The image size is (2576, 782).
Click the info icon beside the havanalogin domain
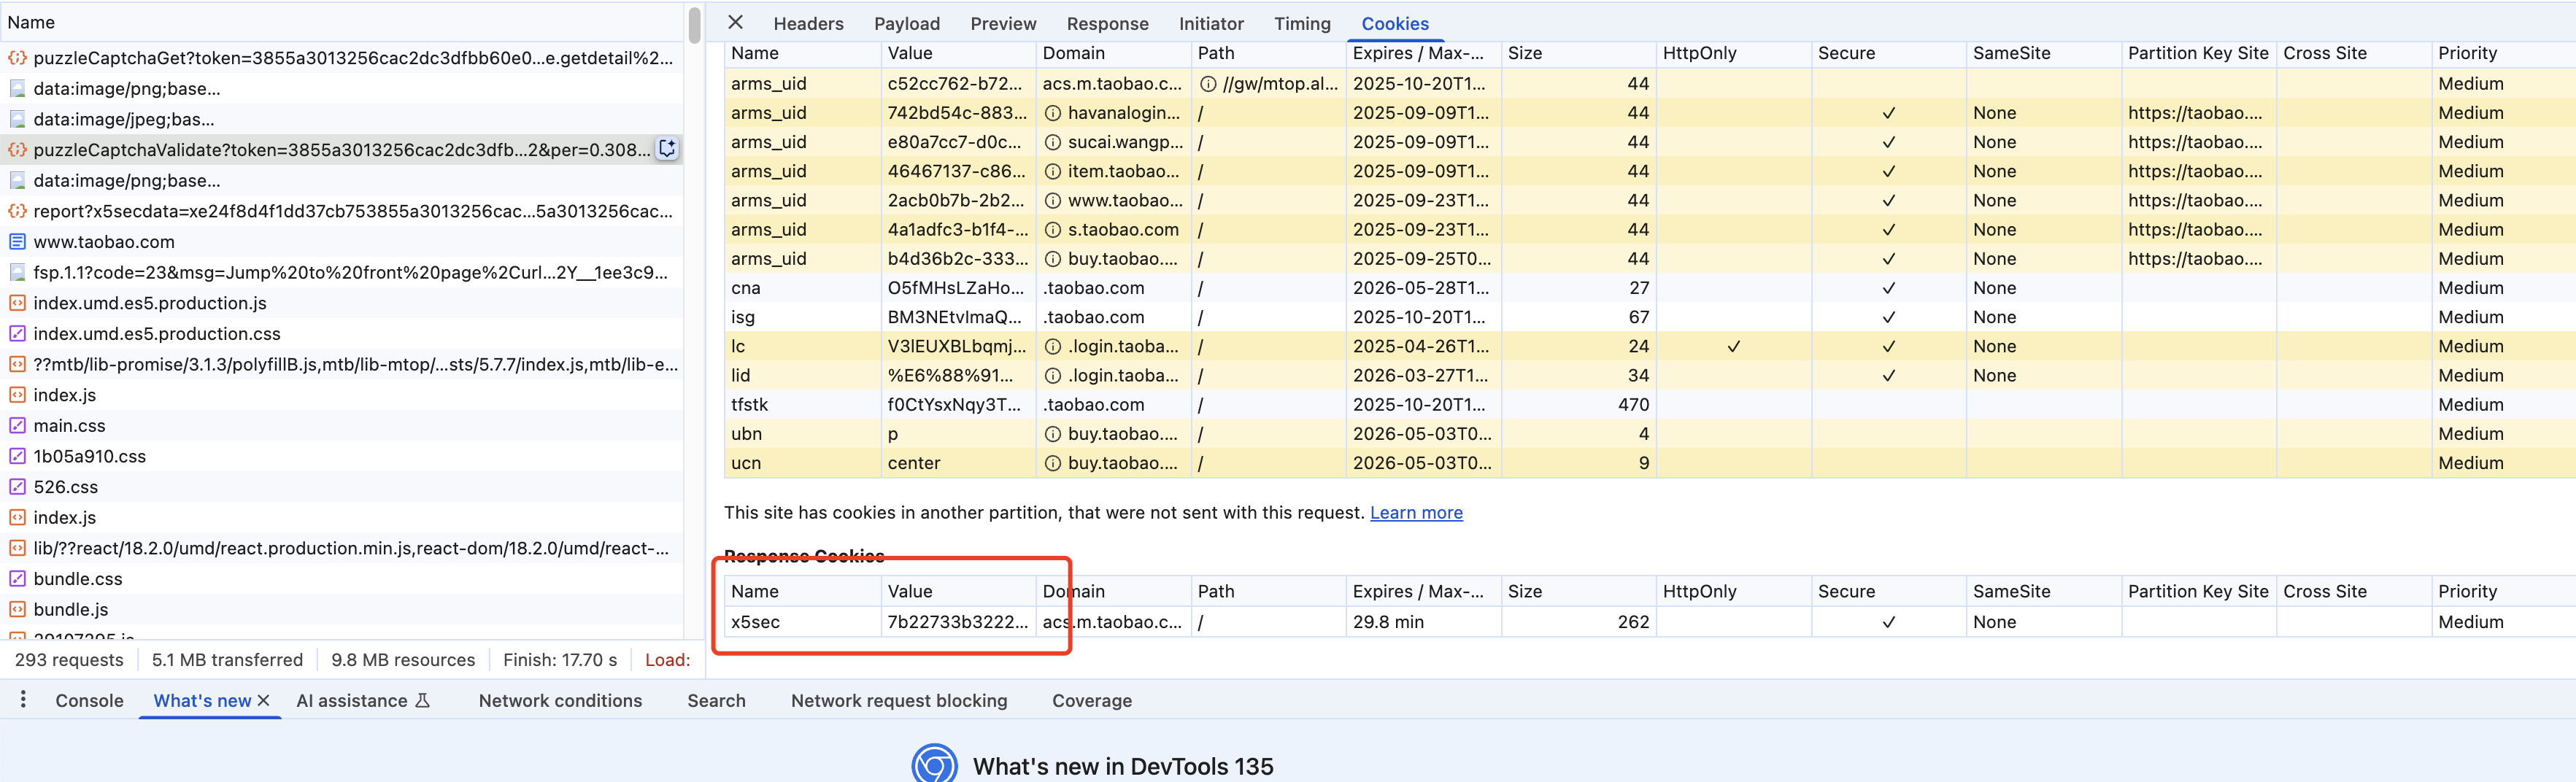pyautogui.click(x=1052, y=113)
